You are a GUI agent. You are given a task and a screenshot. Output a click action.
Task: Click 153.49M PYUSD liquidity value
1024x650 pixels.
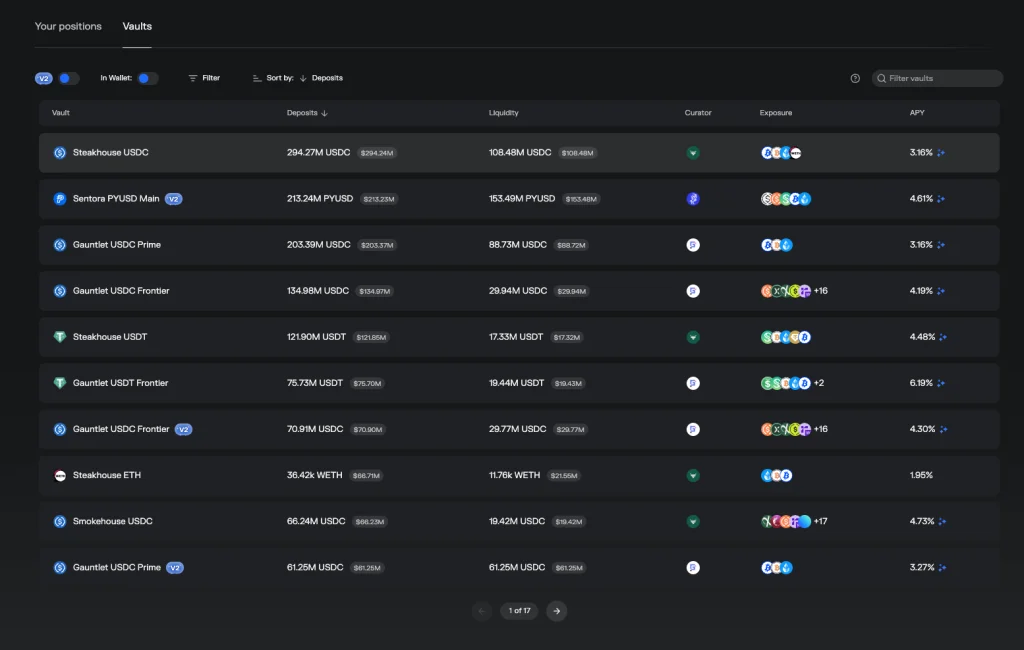click(x=522, y=199)
